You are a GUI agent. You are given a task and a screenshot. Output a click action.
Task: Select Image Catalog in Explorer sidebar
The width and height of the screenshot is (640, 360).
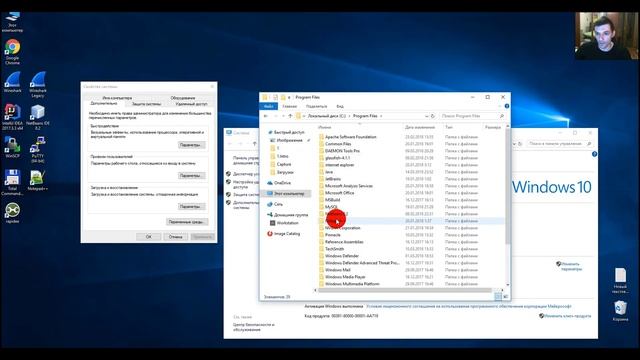coord(284,234)
